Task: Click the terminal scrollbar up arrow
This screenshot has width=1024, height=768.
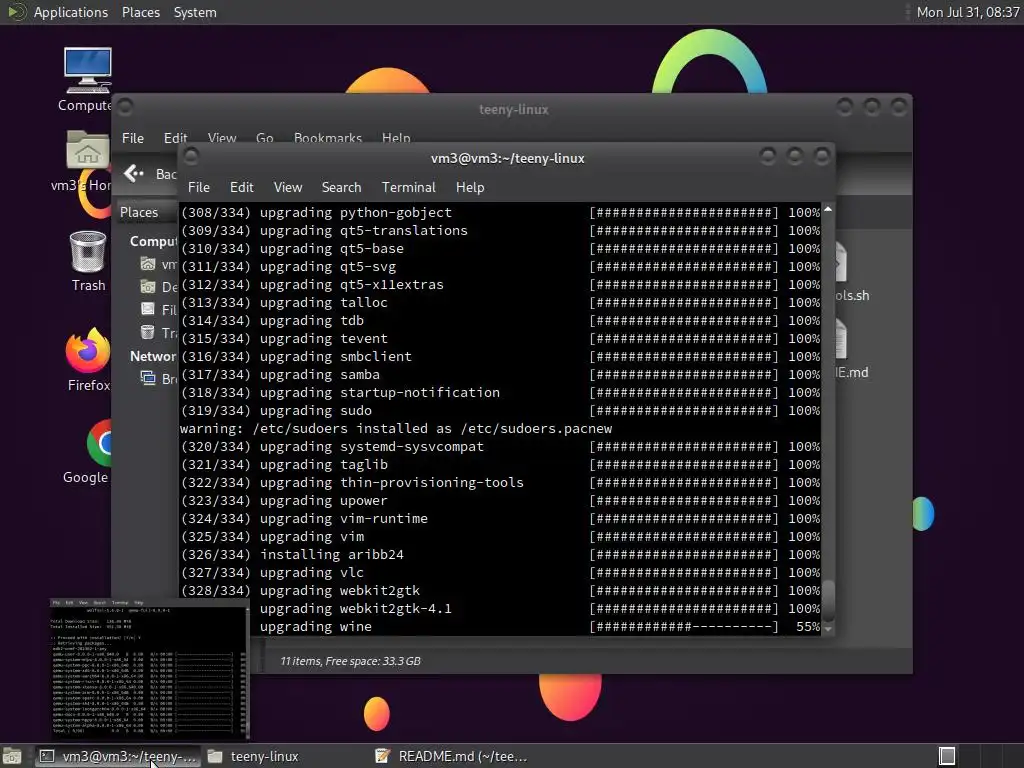Action: point(827,209)
